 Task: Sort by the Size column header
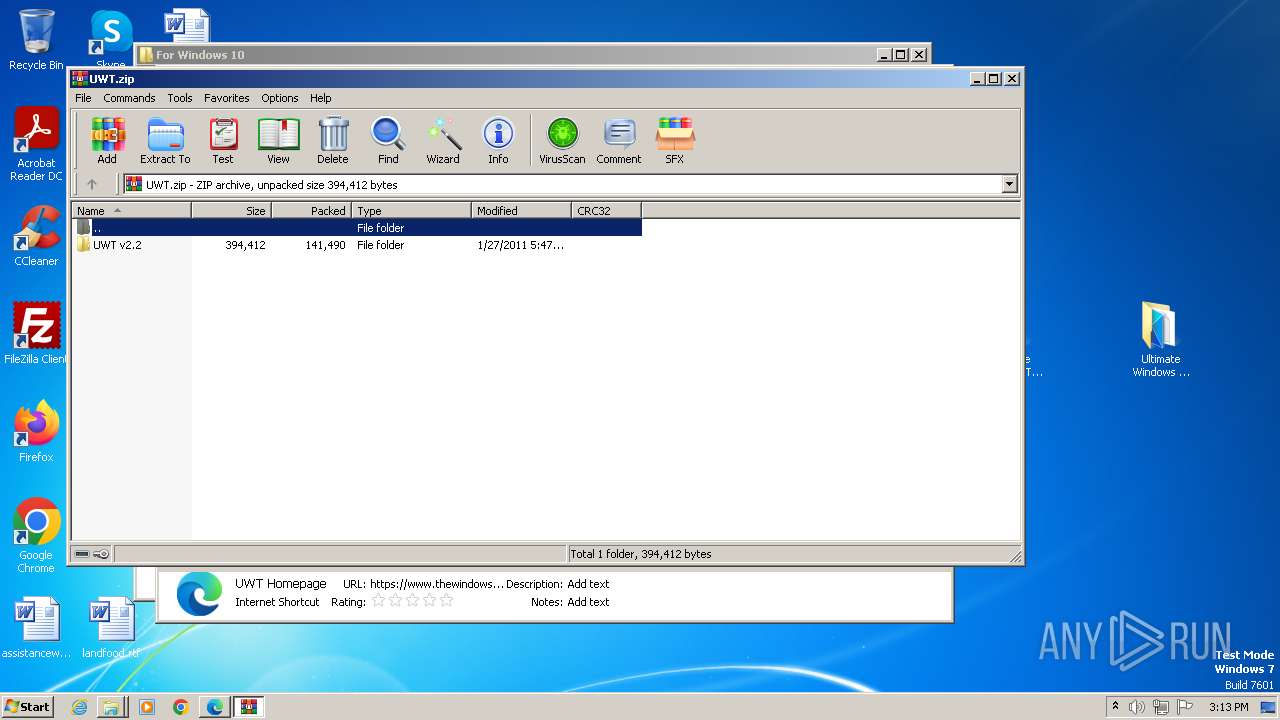231,210
